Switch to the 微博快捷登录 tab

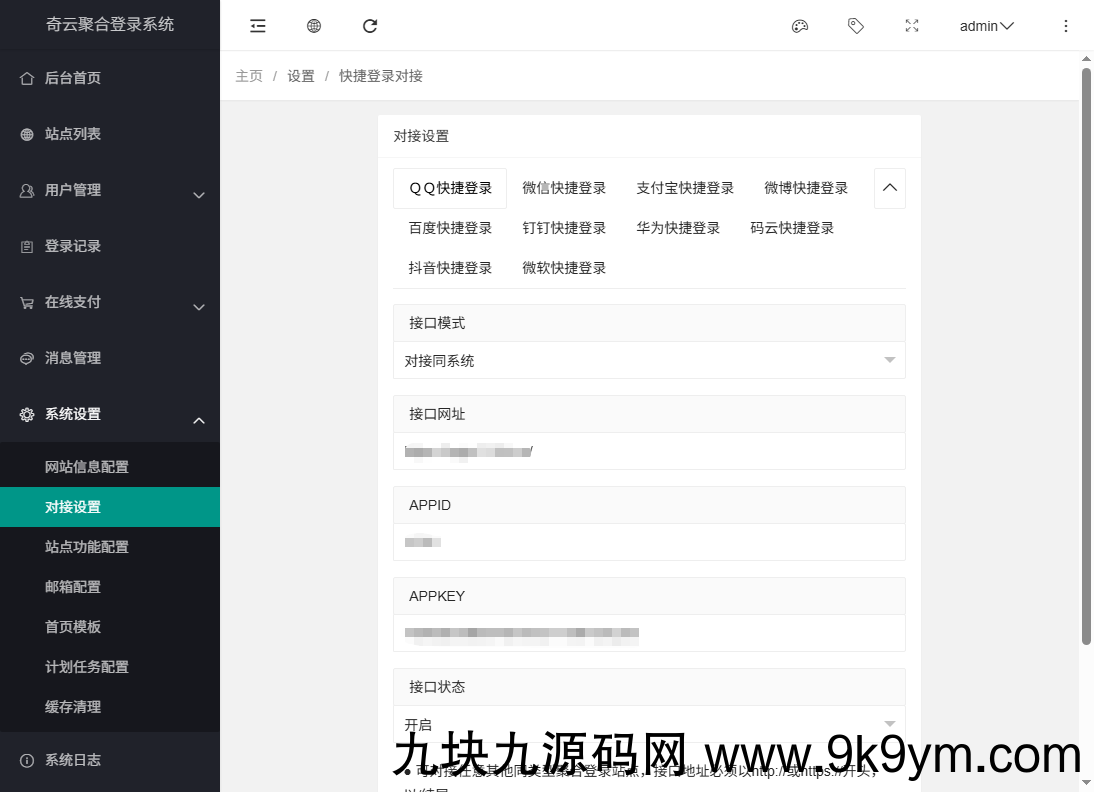[806, 188]
